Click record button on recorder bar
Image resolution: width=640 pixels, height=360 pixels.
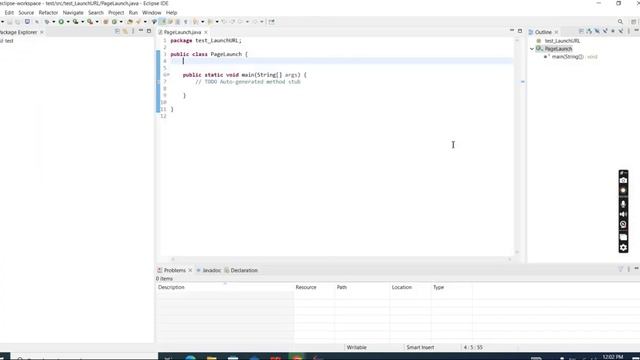coord(623,191)
